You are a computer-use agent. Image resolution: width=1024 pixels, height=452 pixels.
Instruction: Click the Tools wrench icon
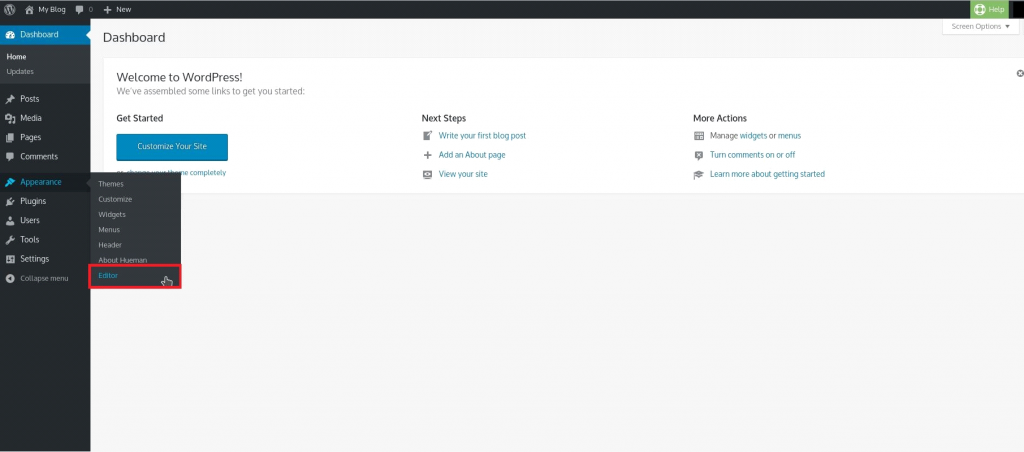(x=10, y=240)
